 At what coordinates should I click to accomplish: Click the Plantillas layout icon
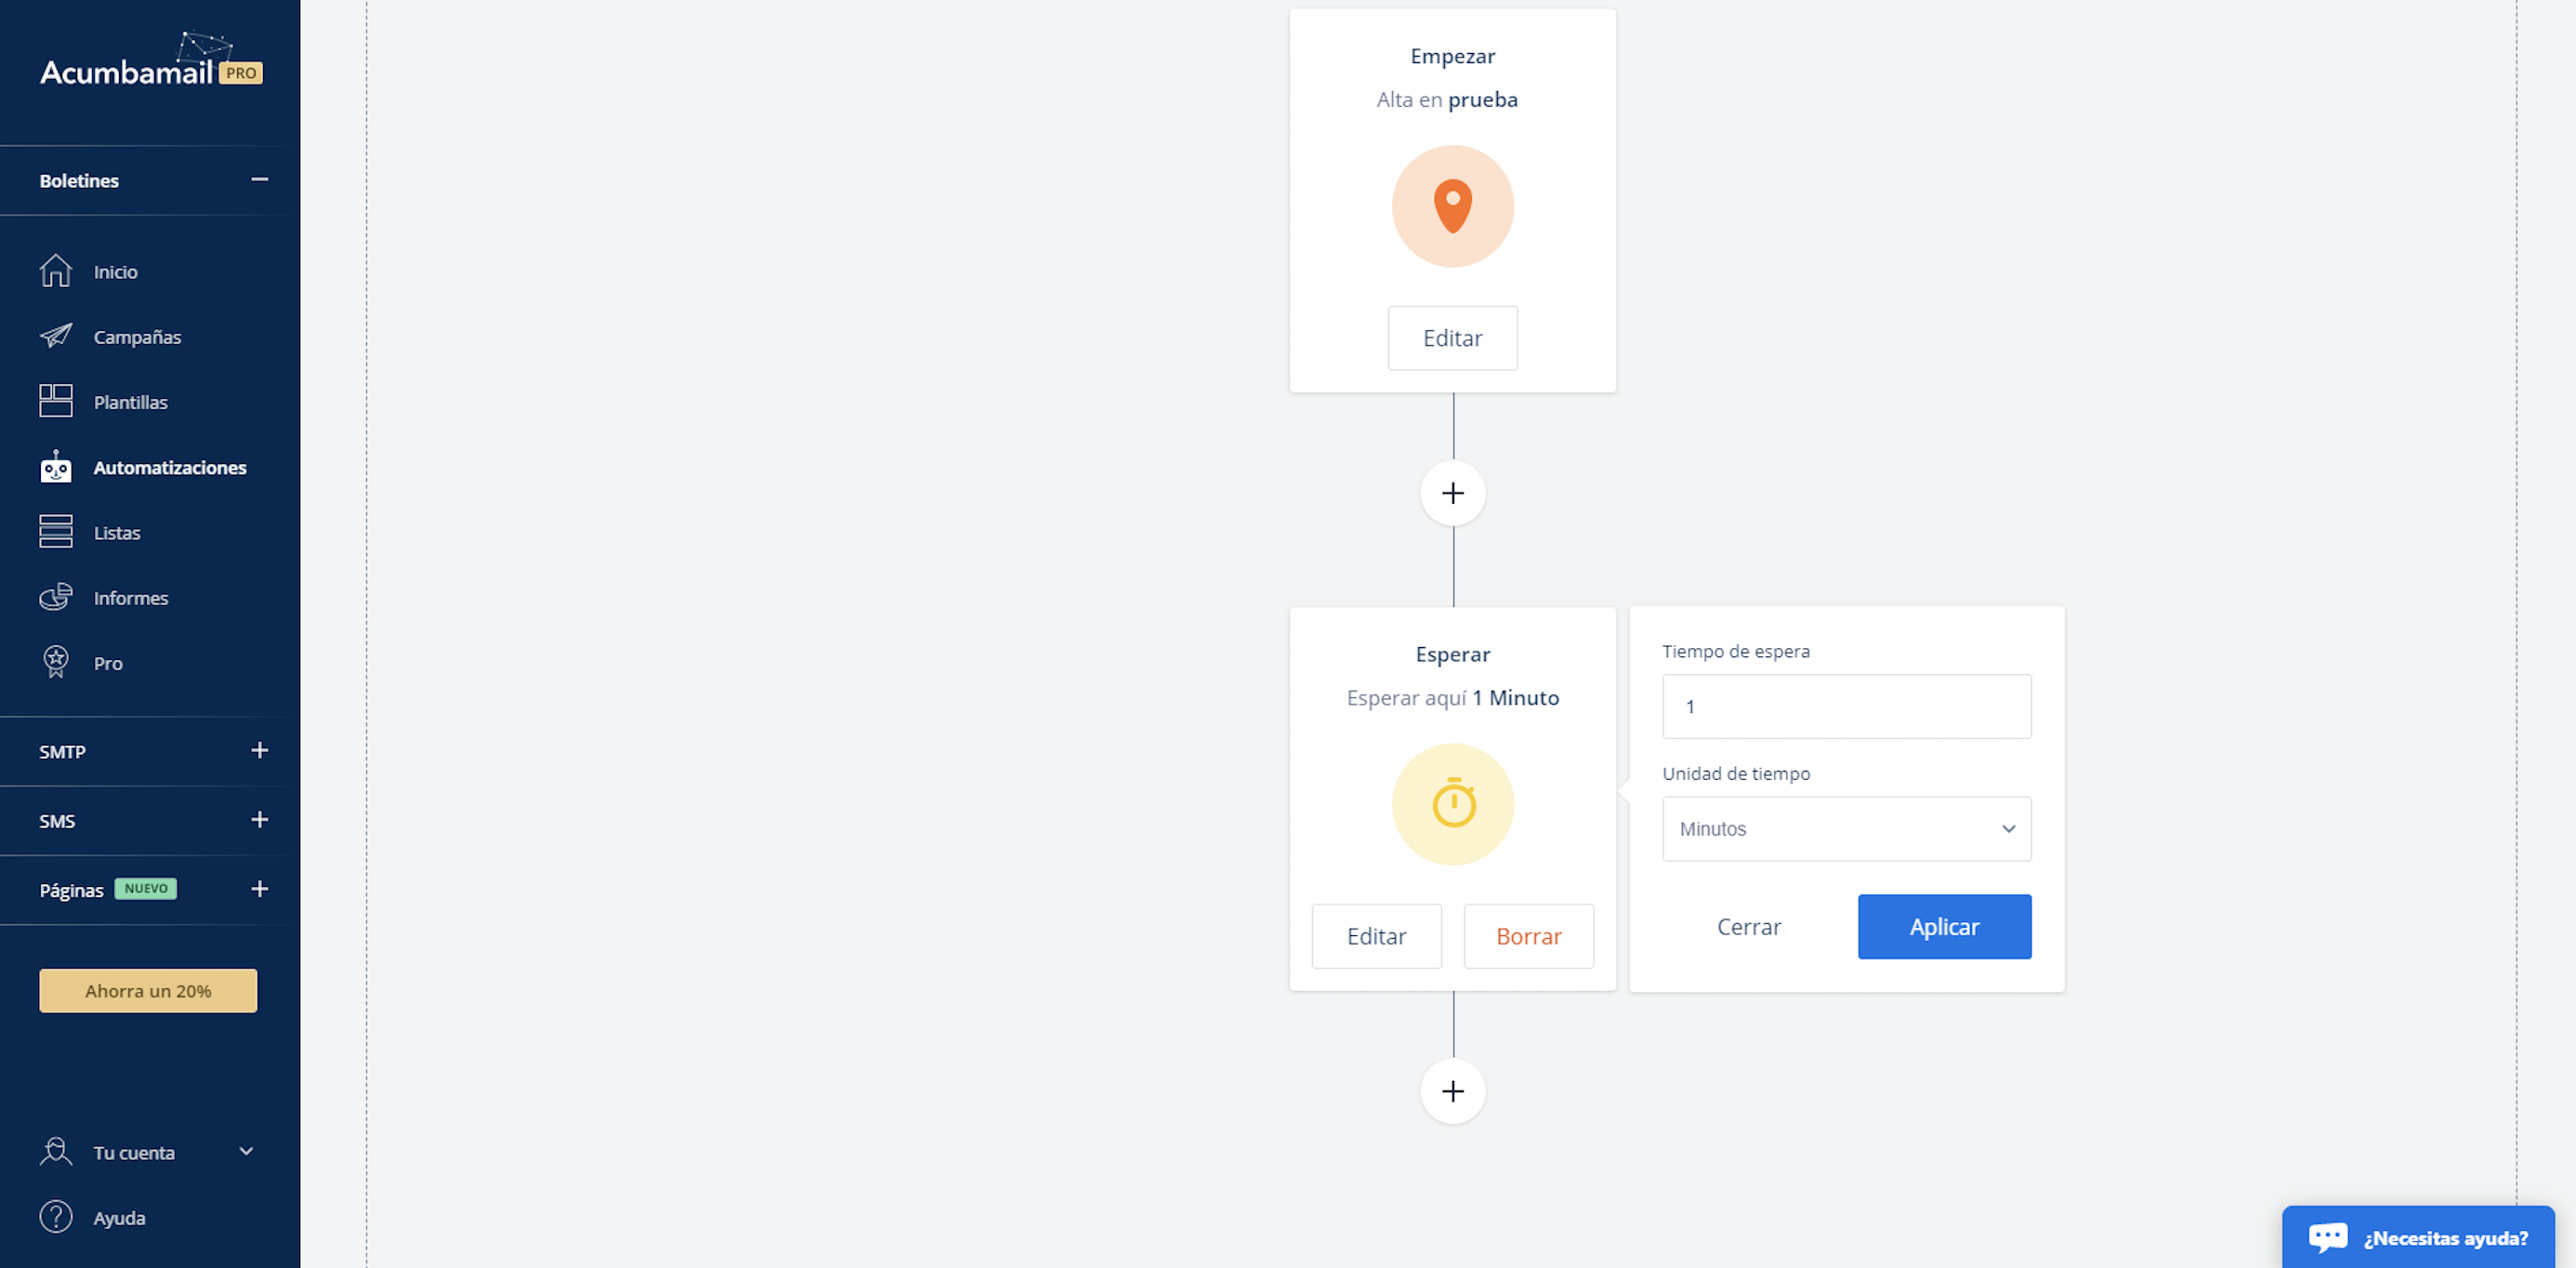click(x=56, y=401)
